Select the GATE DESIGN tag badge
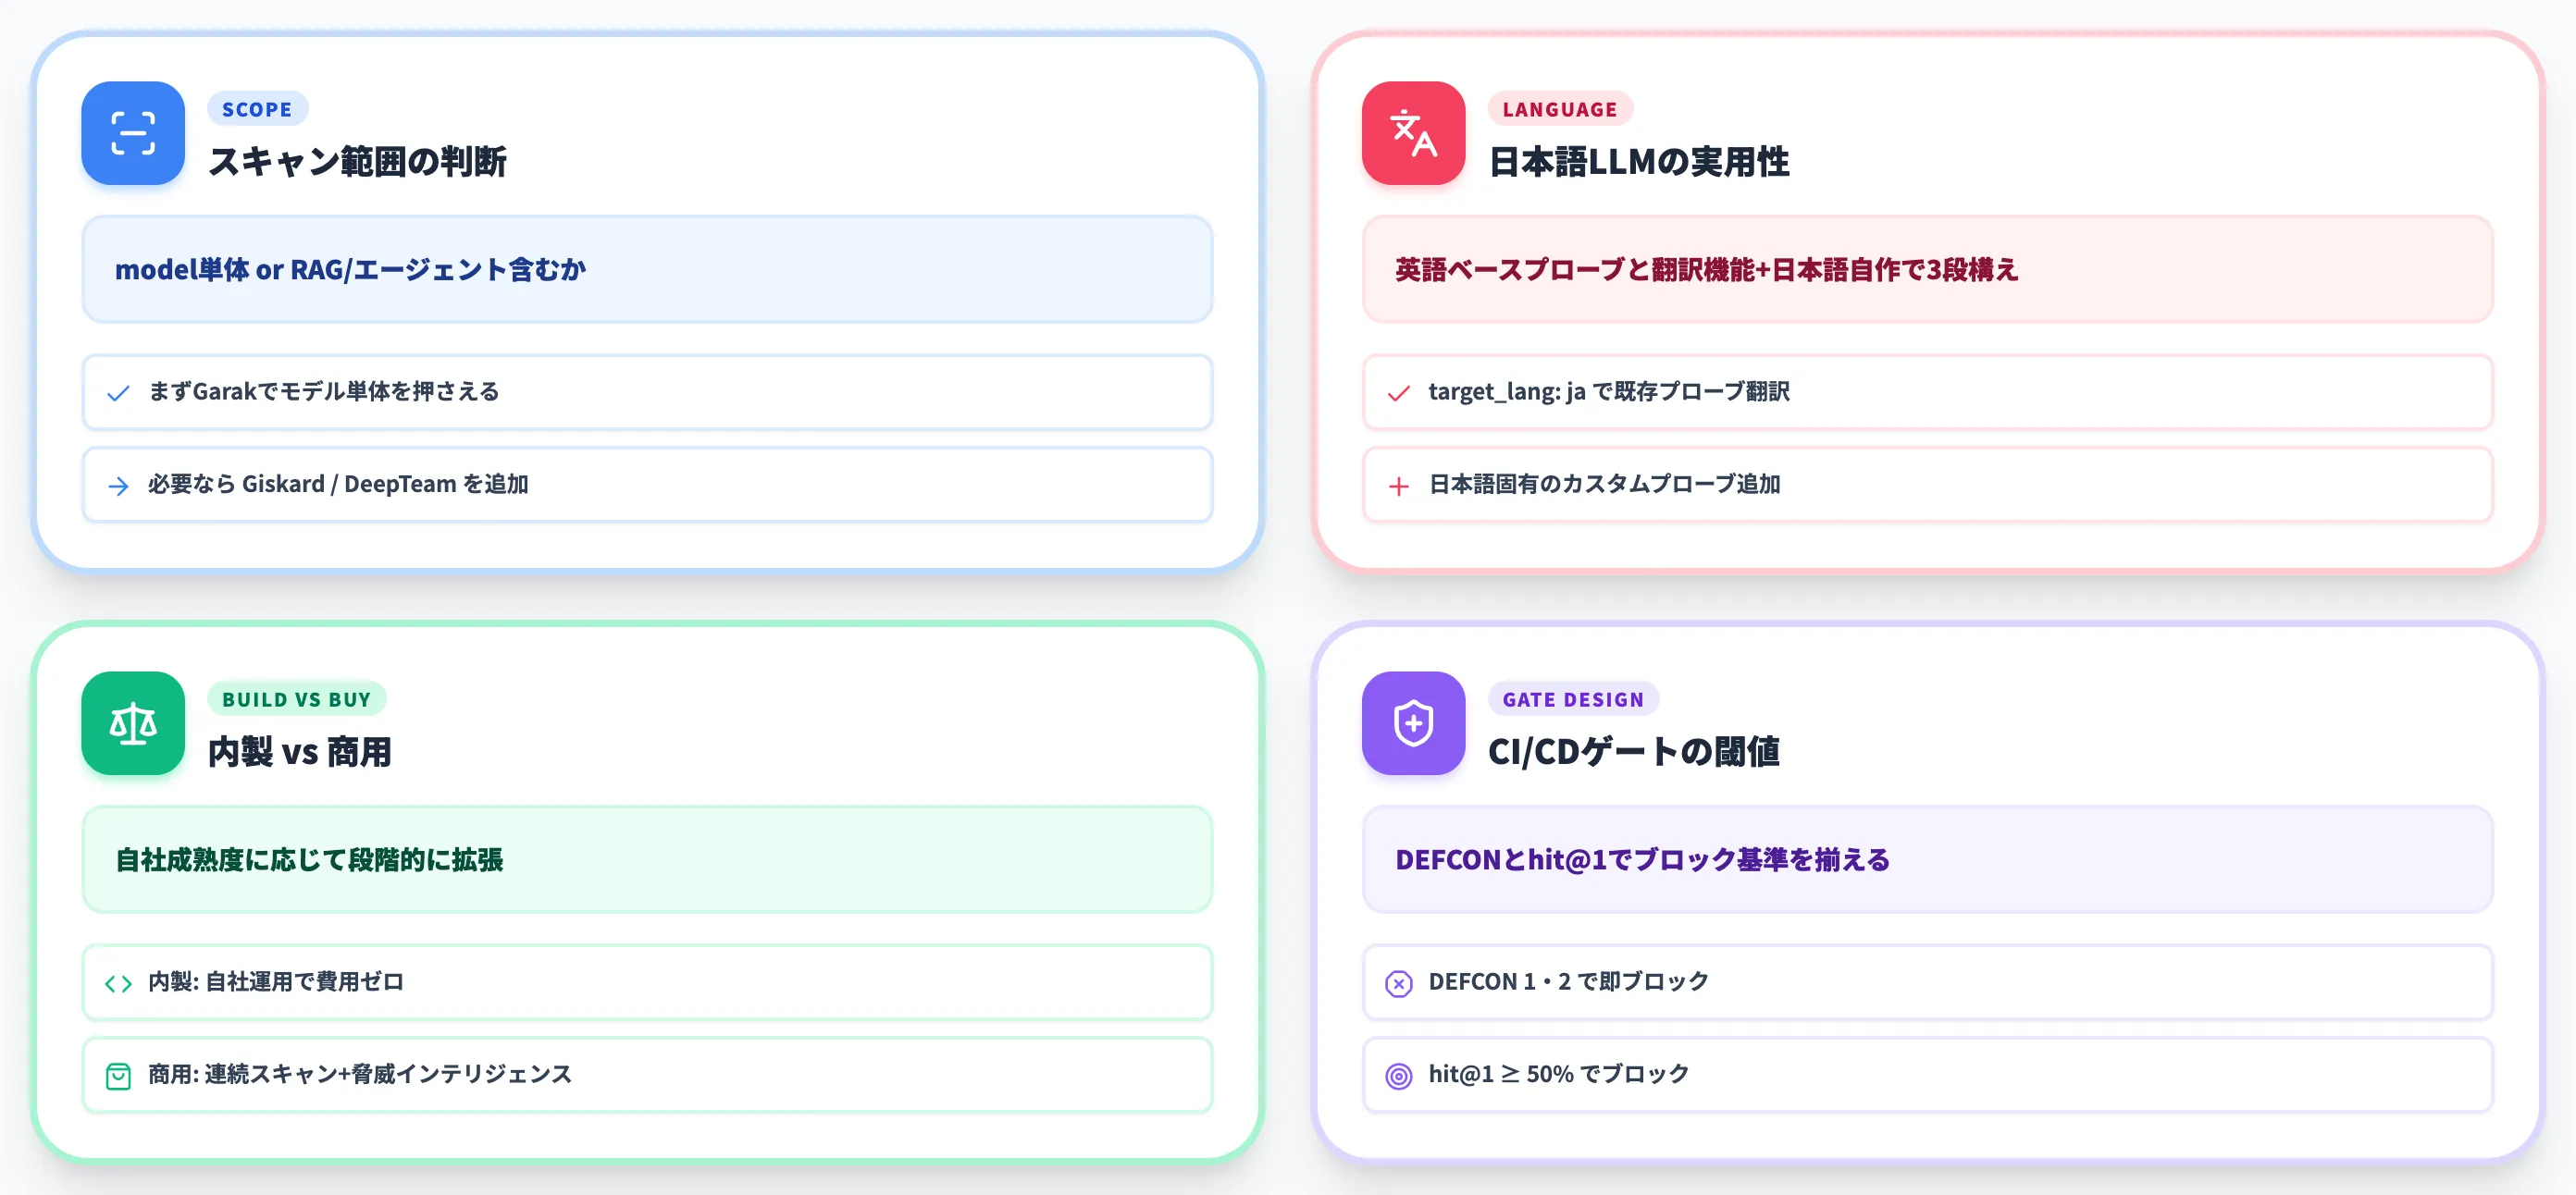 click(1573, 699)
